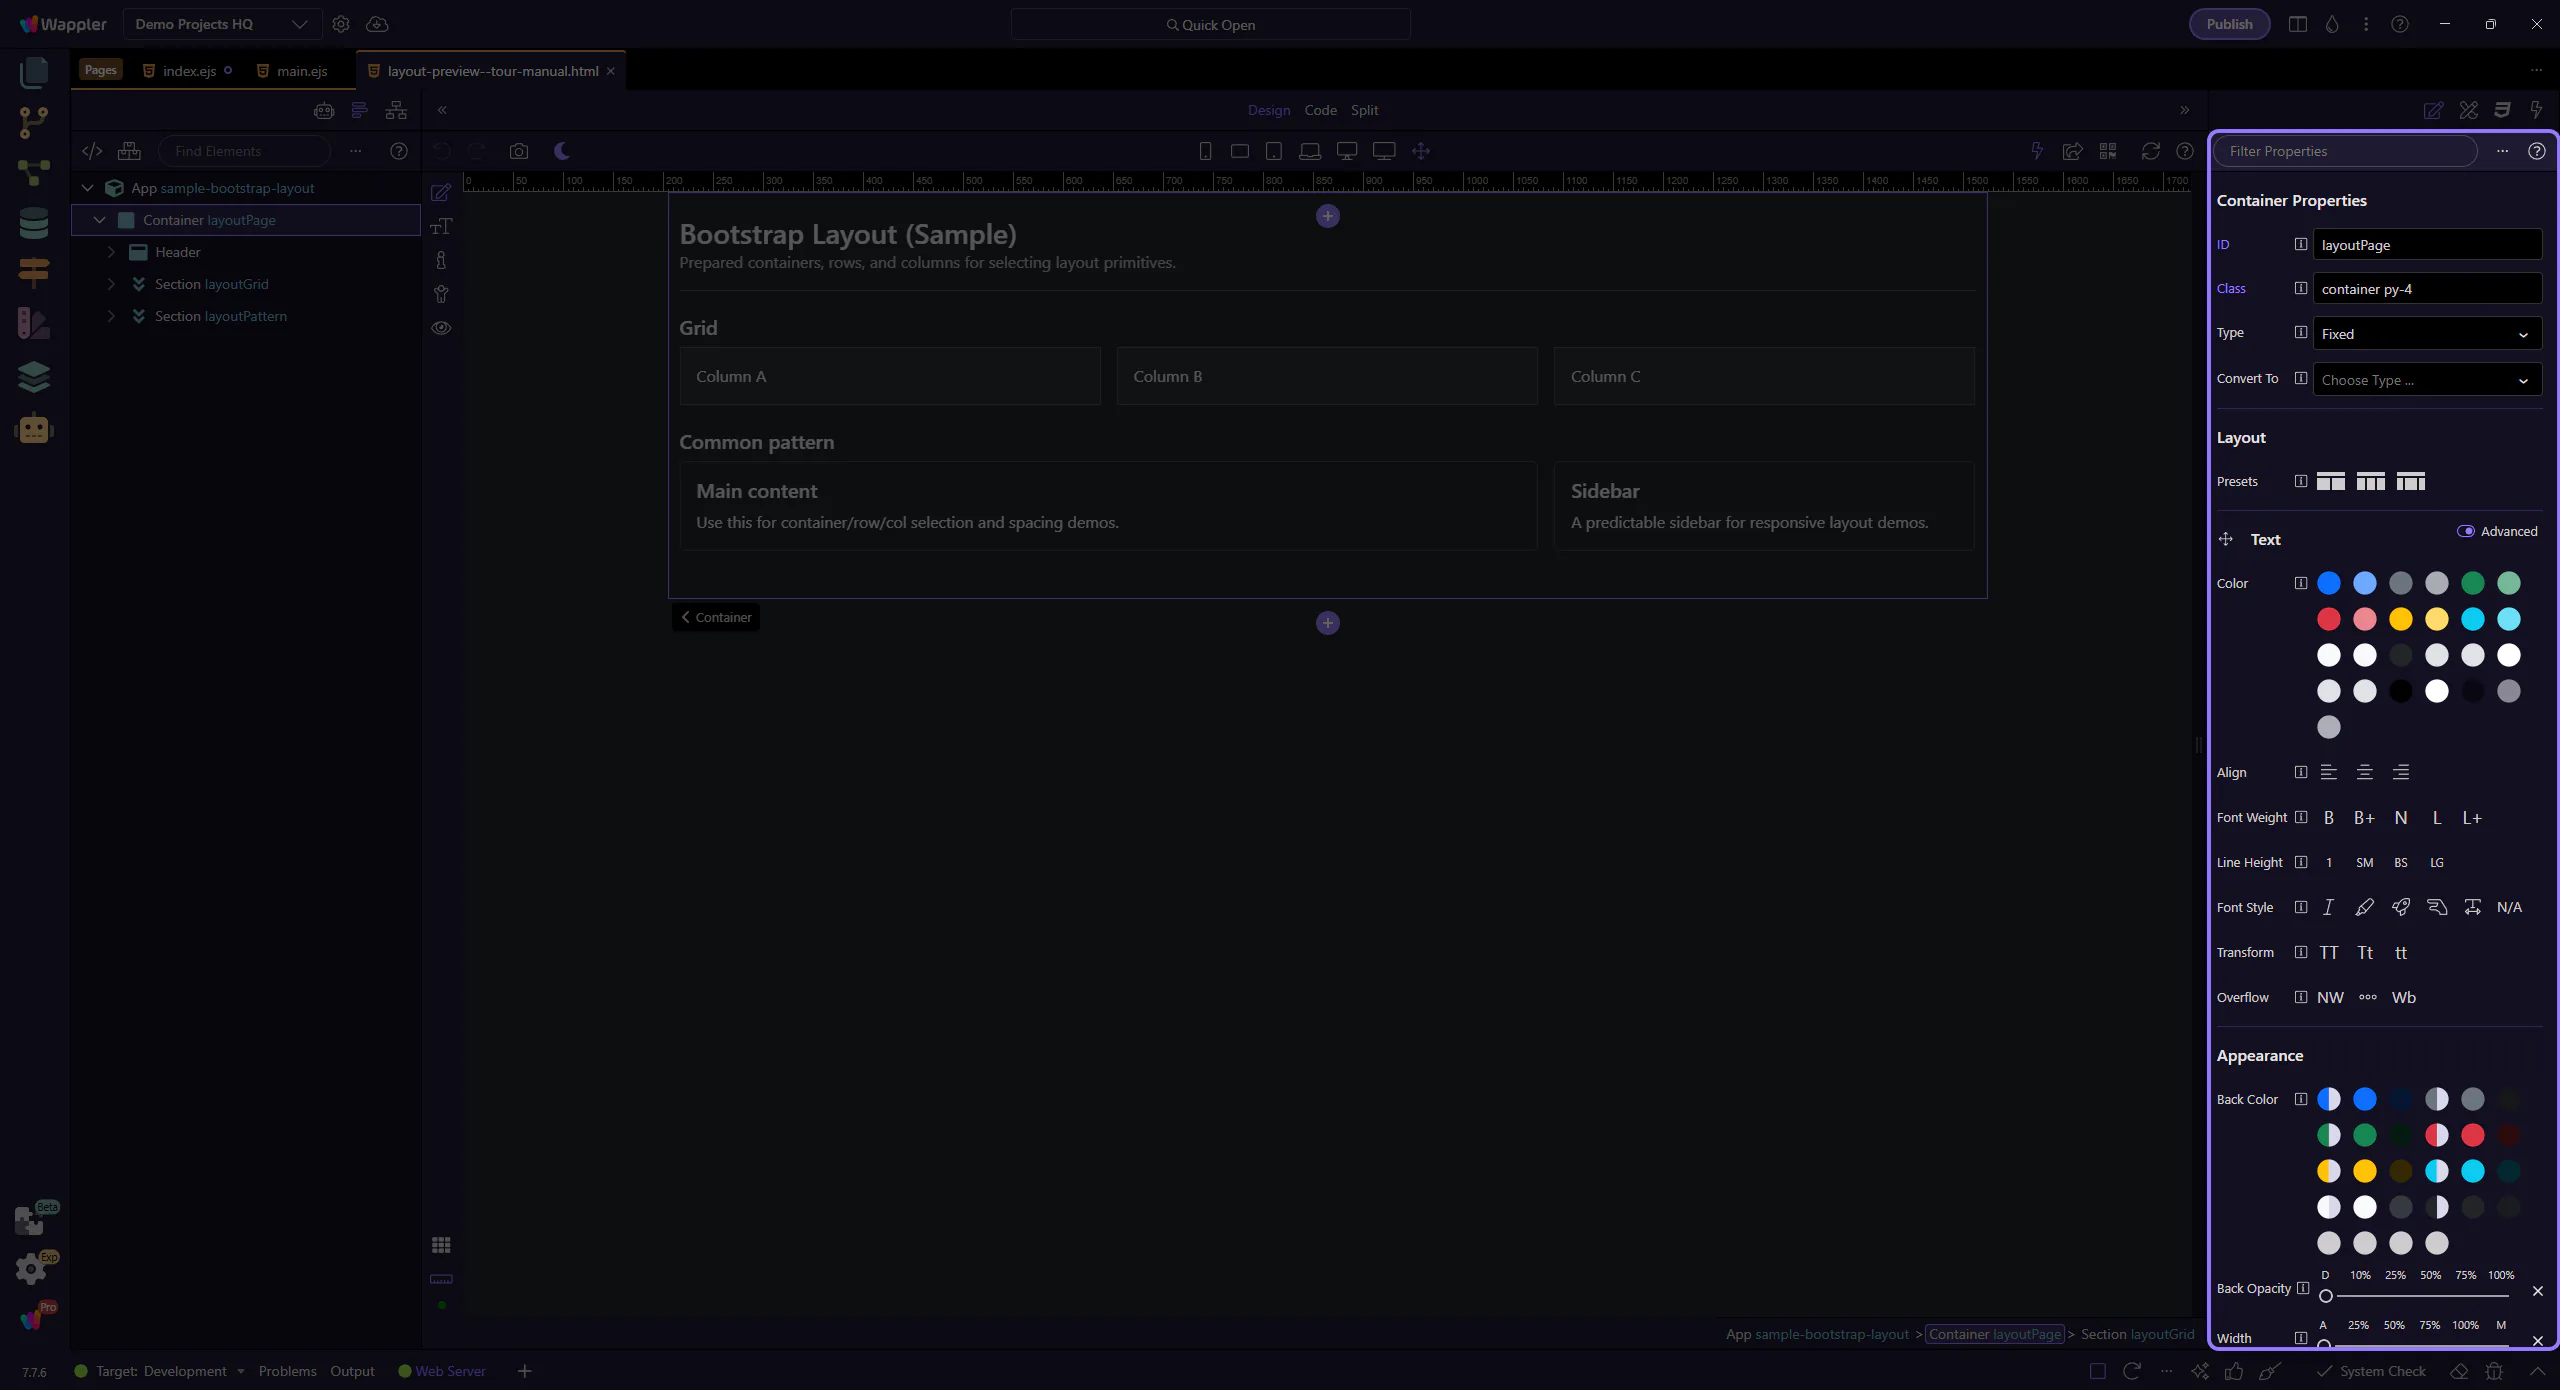Click the screenshot camera icon
The height and width of the screenshot is (1390, 2560).
pyautogui.click(x=518, y=151)
